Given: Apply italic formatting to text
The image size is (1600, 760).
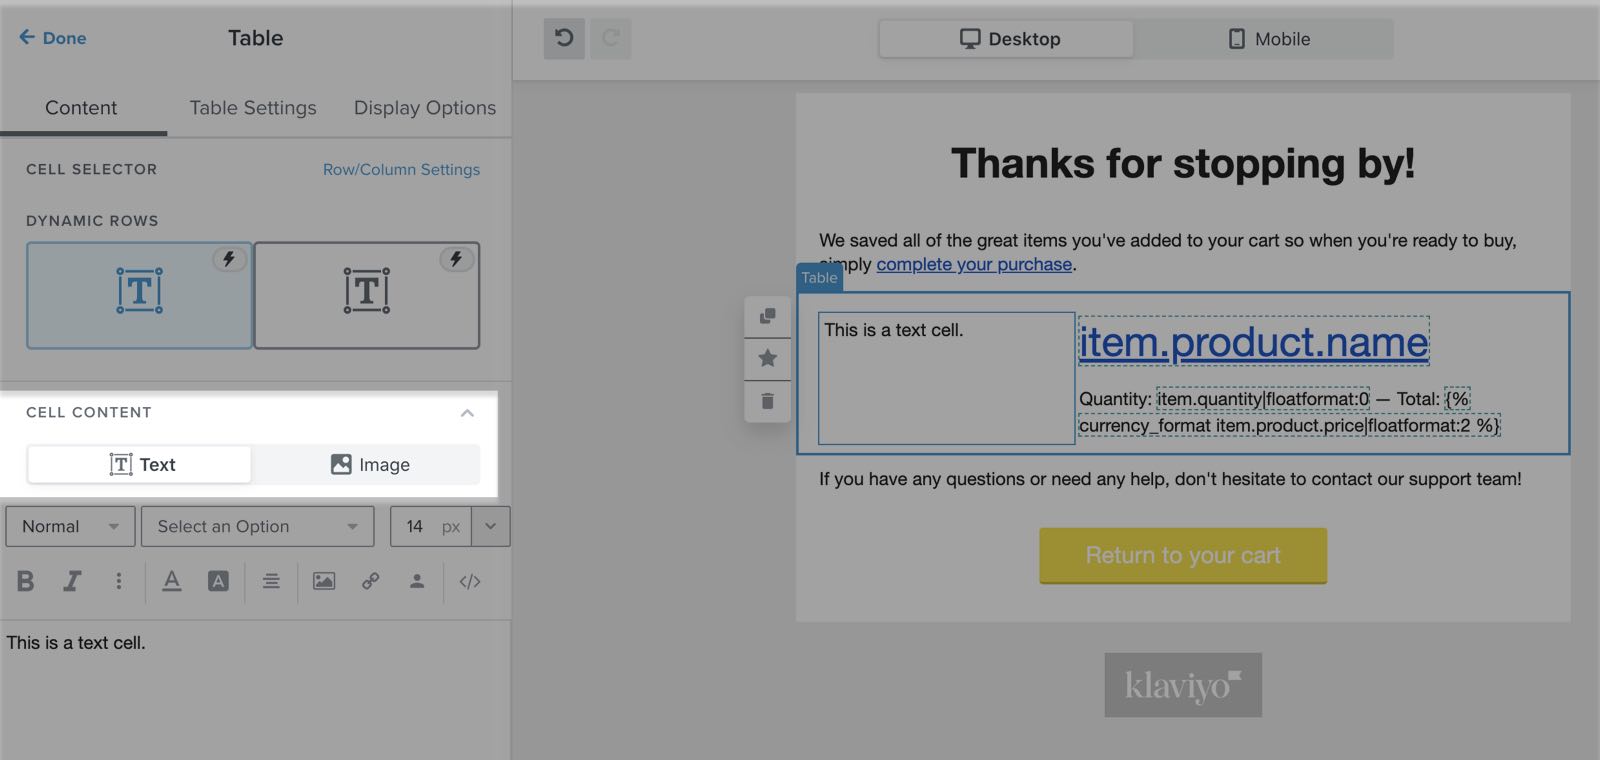Looking at the screenshot, I should point(72,581).
